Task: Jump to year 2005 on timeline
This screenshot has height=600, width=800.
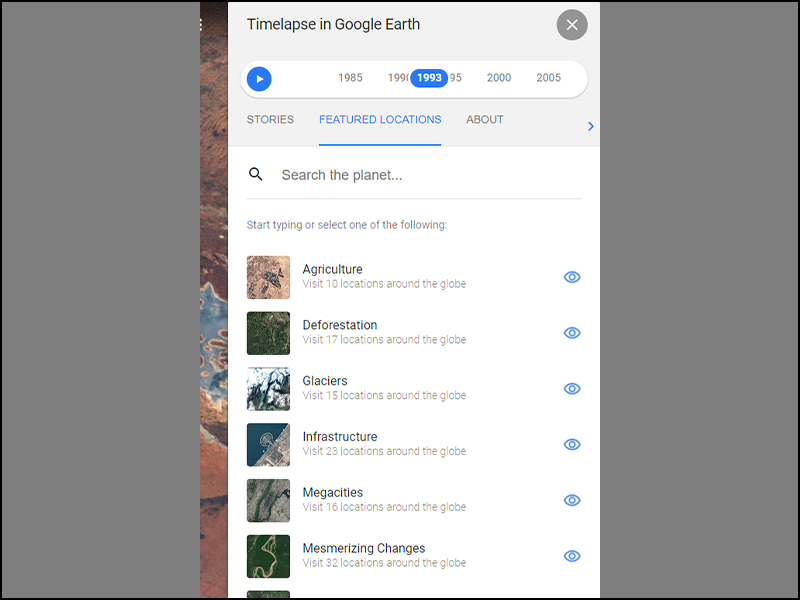Action: tap(548, 78)
